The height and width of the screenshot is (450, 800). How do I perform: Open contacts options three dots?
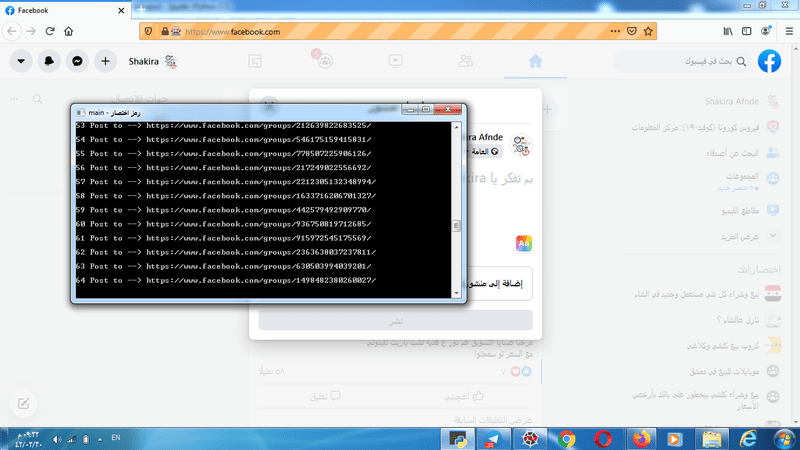tap(14, 99)
